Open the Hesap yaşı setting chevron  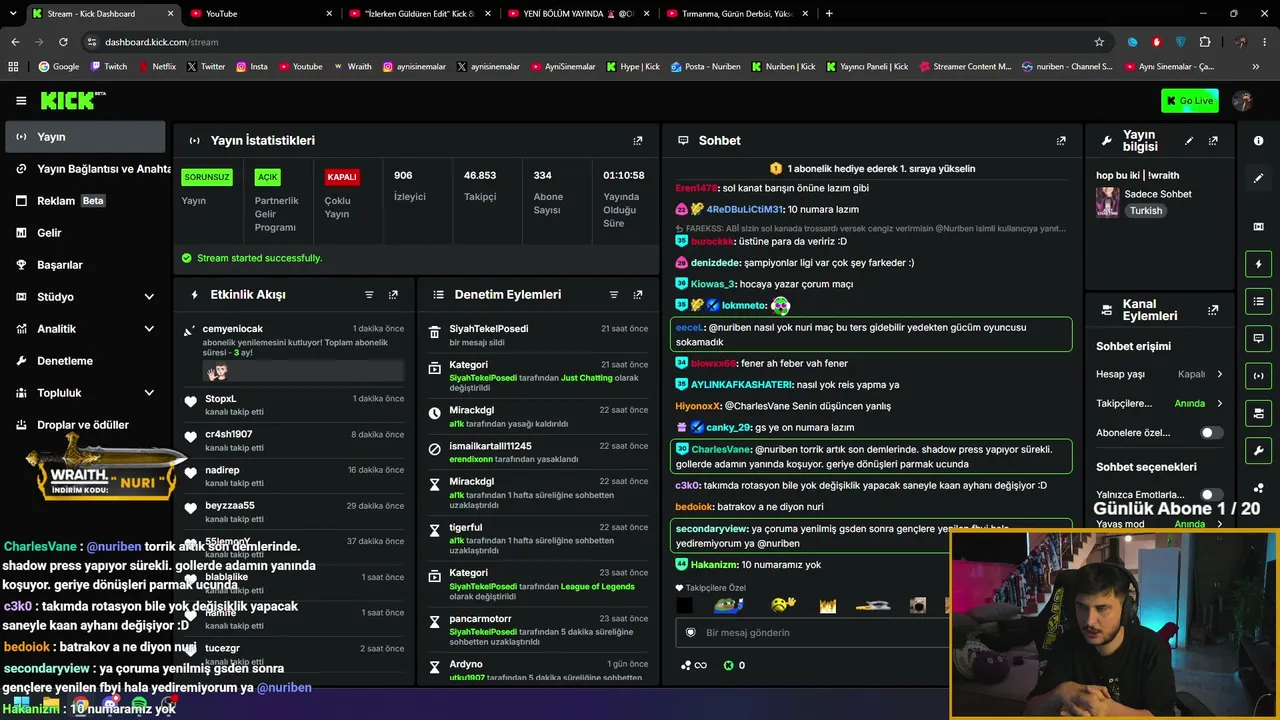(1219, 374)
